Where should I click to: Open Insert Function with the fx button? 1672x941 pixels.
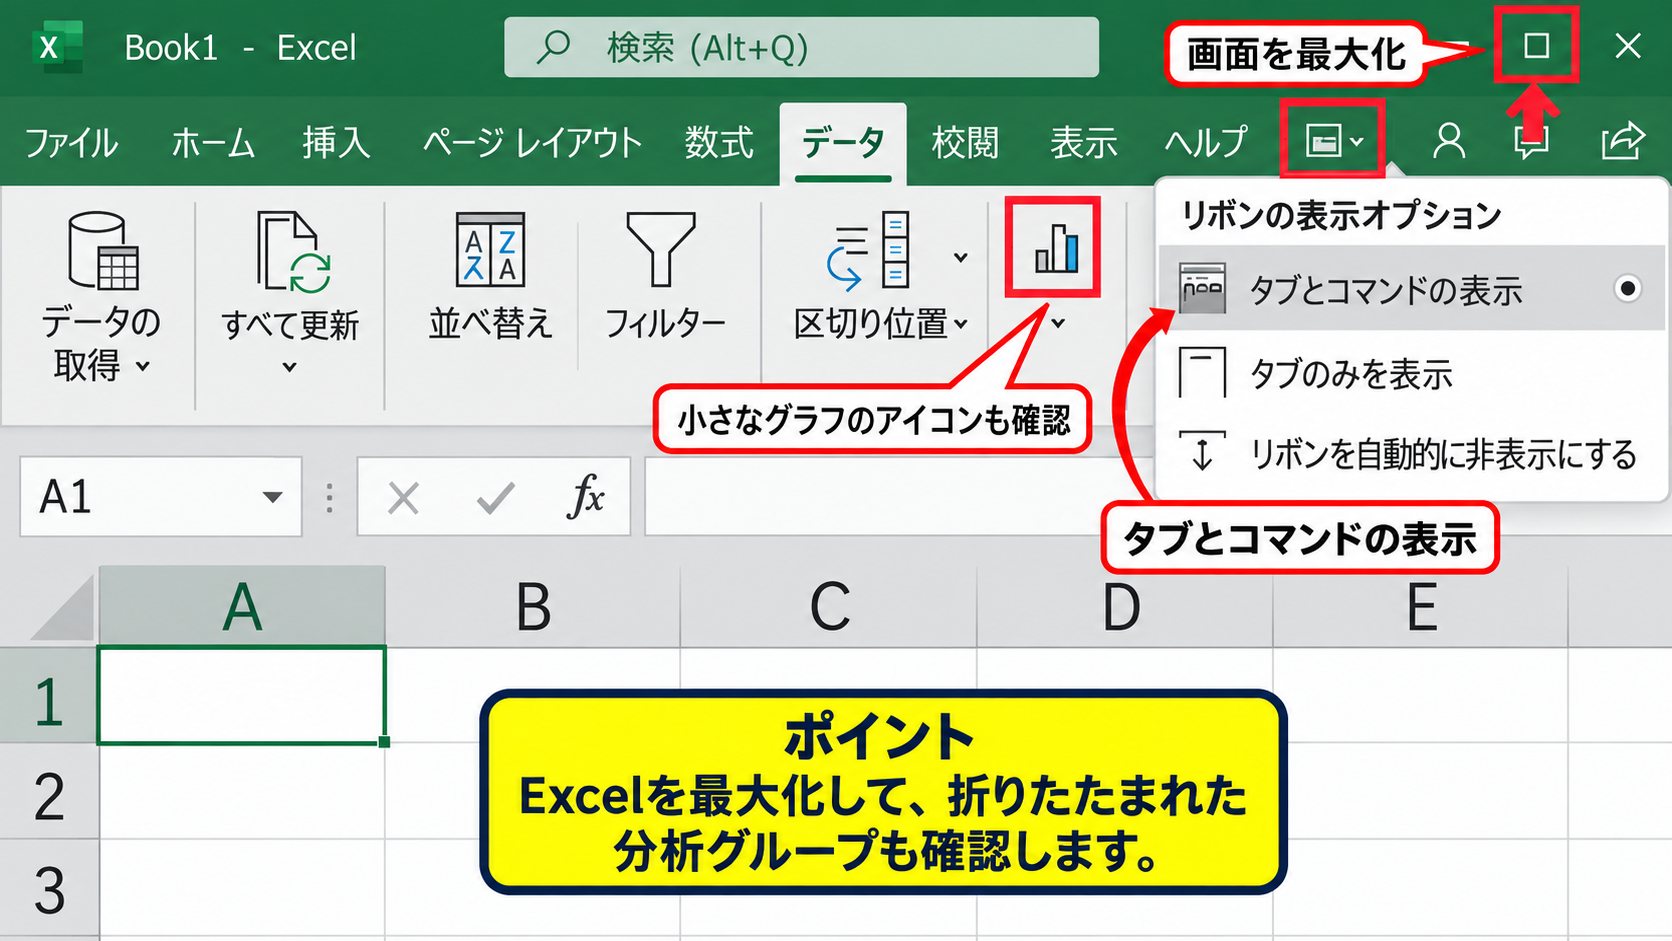pyautogui.click(x=585, y=496)
